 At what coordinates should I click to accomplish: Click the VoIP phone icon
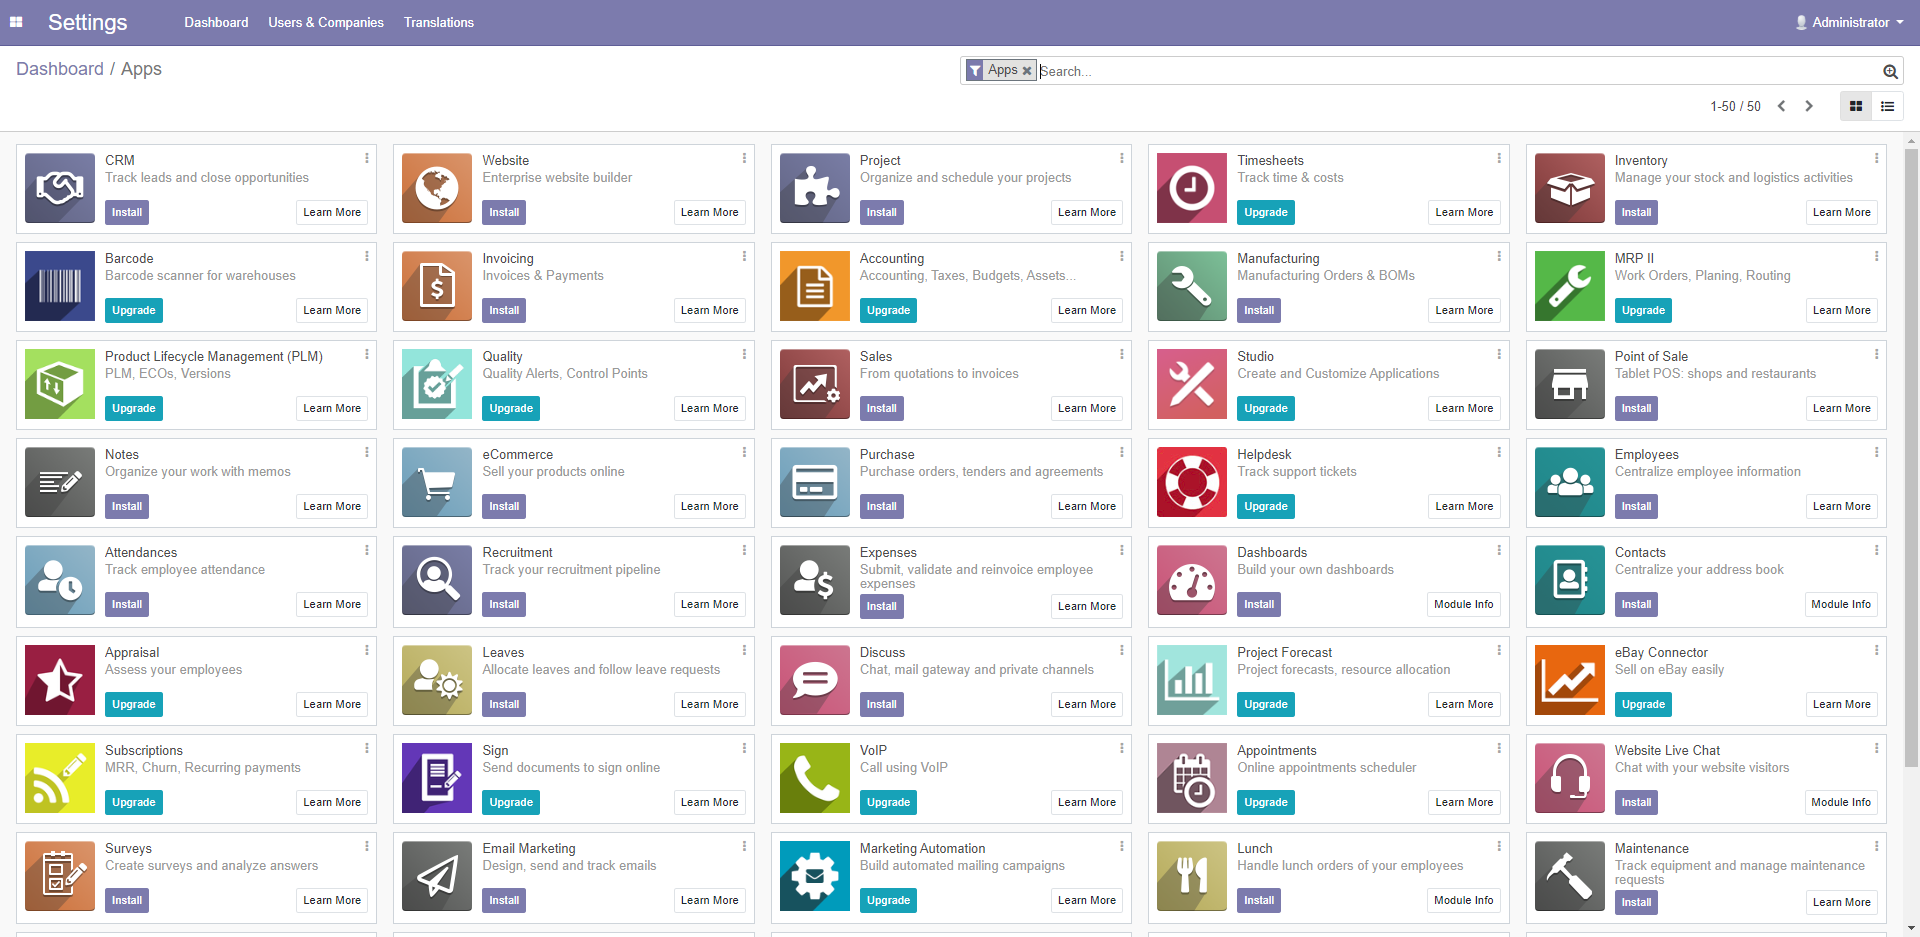point(815,778)
